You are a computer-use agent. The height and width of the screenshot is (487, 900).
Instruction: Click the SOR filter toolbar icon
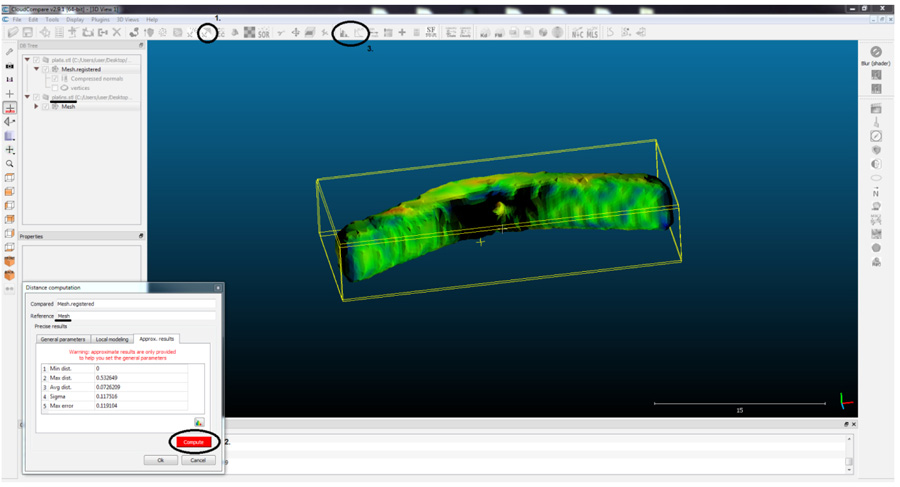tap(263, 33)
